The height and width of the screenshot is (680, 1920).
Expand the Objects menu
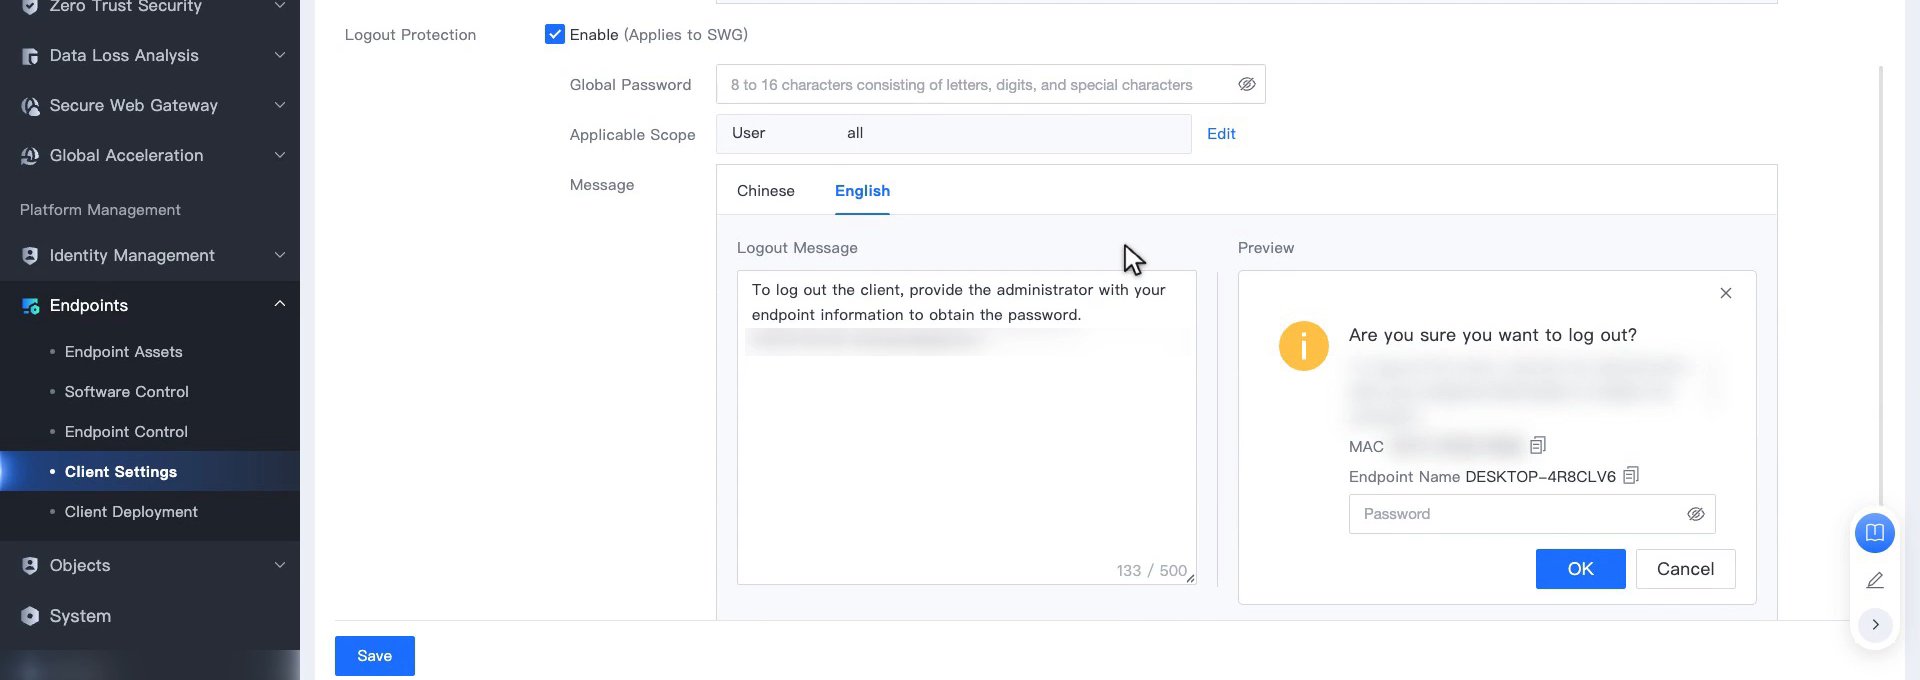(280, 565)
